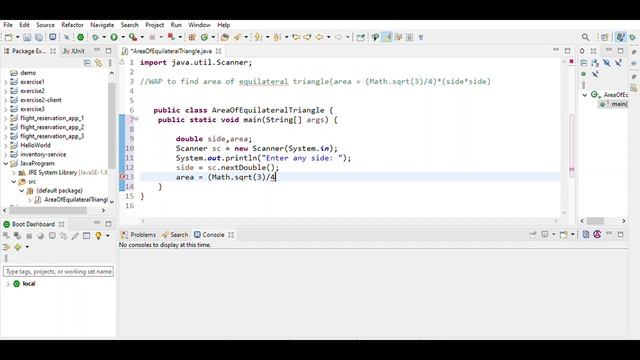
Task: Click the Debug bug icon in toolbar
Action: coord(95,37)
